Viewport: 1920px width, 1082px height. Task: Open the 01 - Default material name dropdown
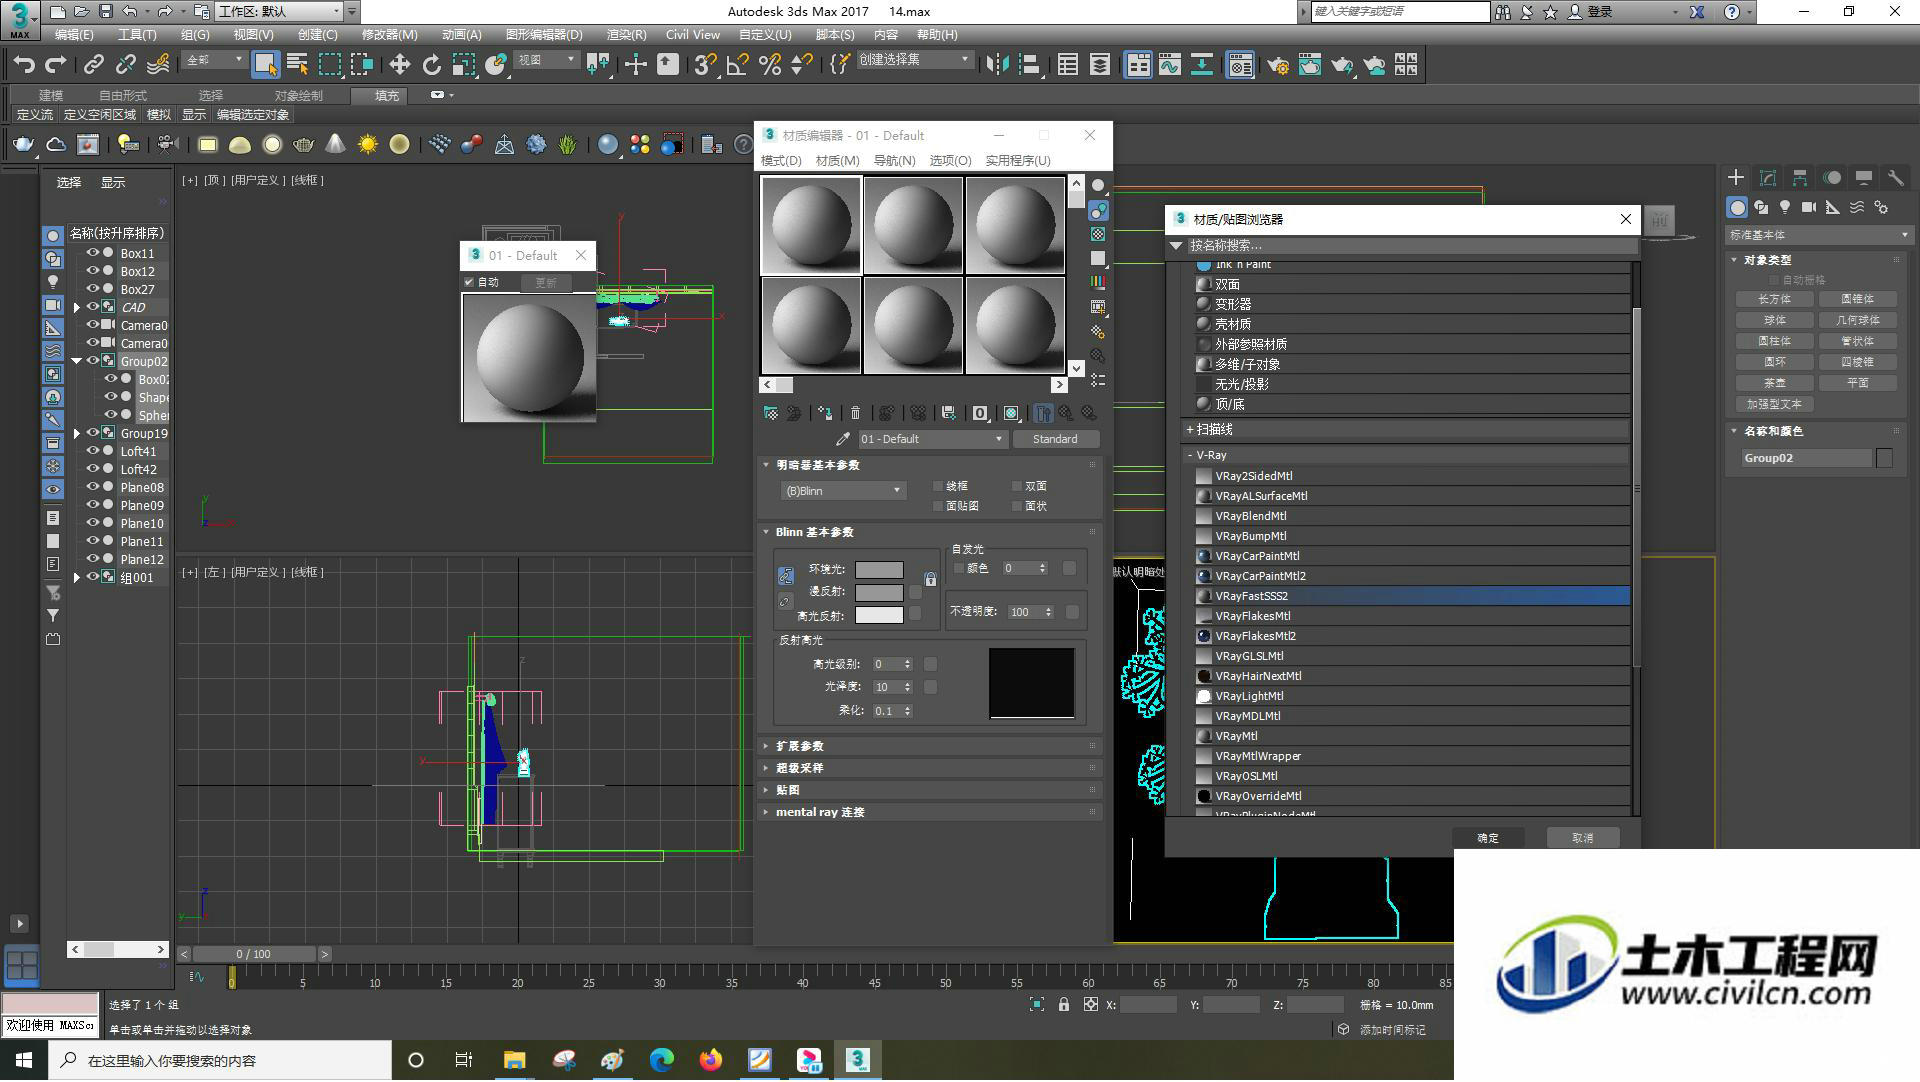[932, 439]
